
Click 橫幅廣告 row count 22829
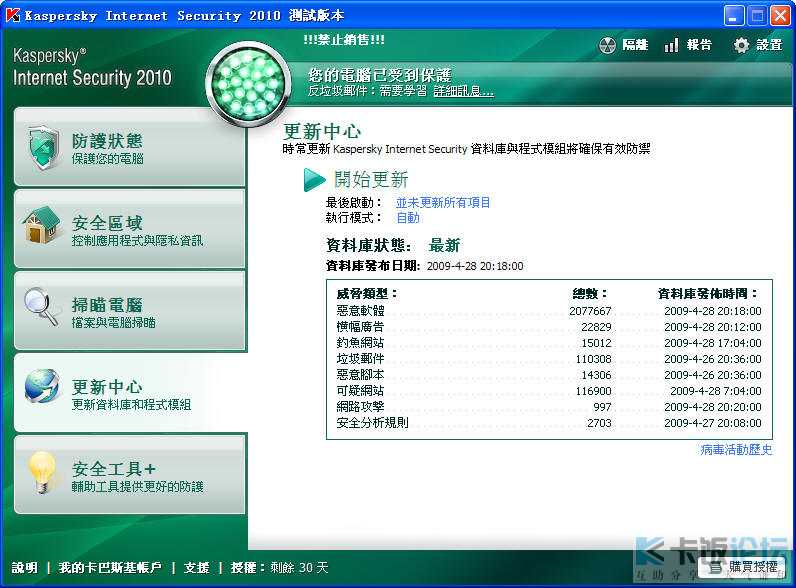coord(596,327)
